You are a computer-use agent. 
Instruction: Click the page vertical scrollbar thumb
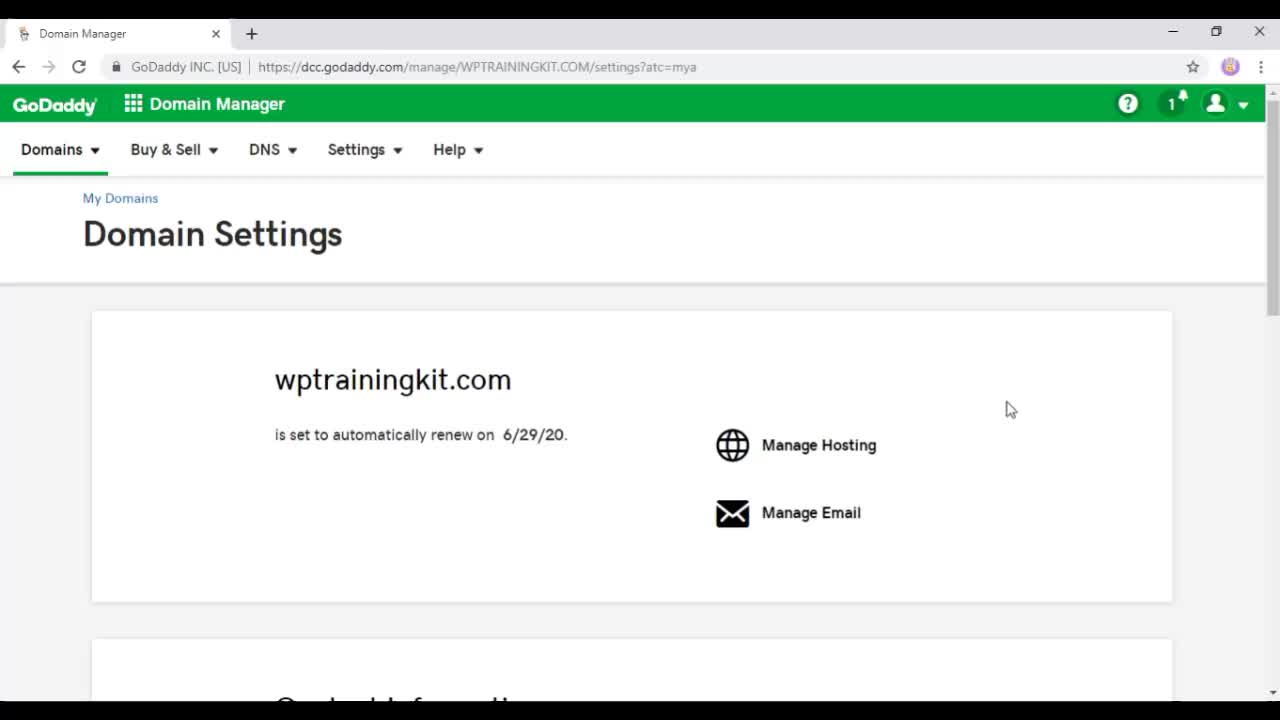pyautogui.click(x=1272, y=208)
